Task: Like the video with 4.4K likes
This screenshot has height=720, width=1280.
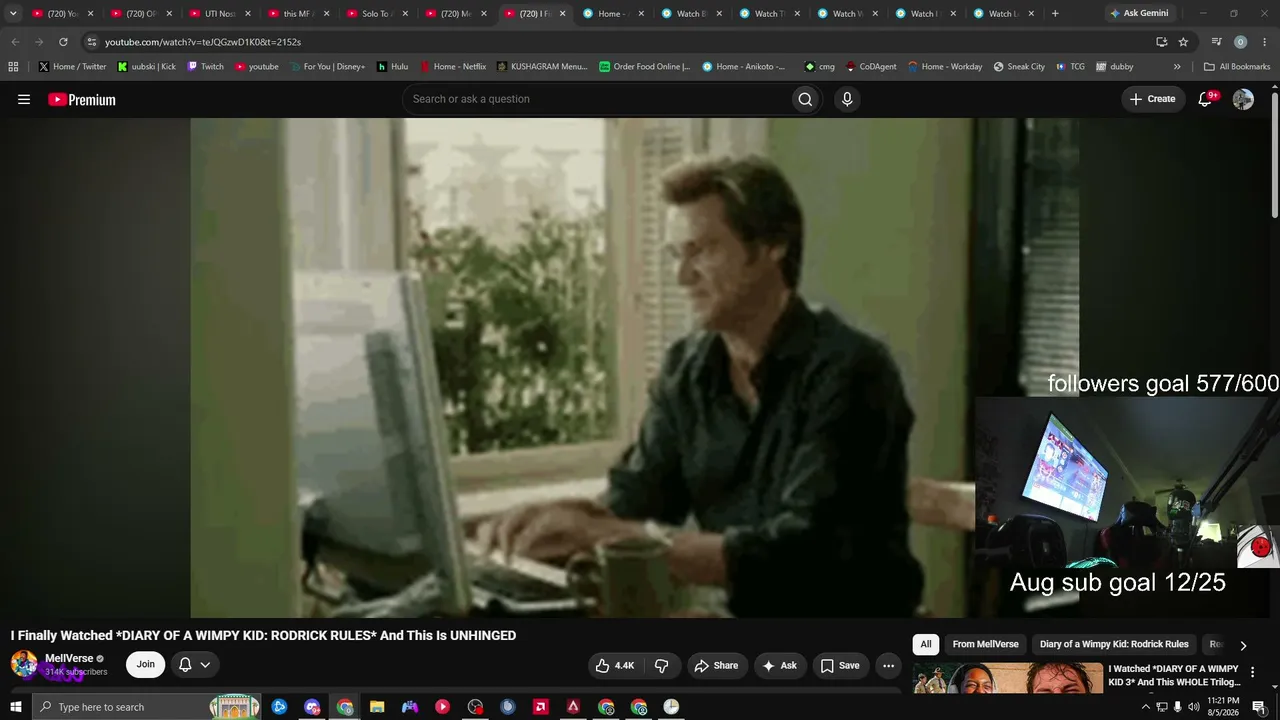Action: (615, 665)
